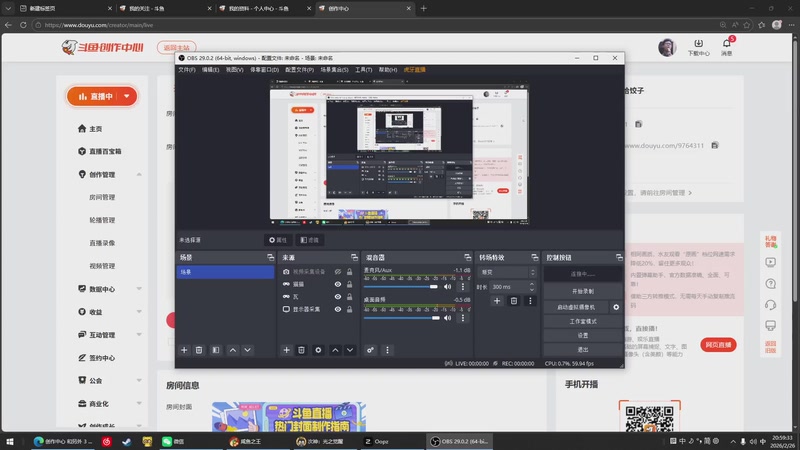Viewport: 800px width, 450px height.
Task: Open OBS 帮助(H) menu
Action: tap(388, 69)
